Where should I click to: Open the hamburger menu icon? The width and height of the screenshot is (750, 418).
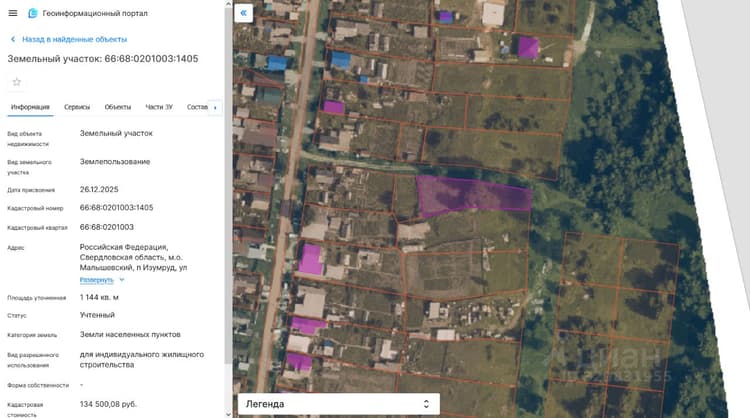13,13
